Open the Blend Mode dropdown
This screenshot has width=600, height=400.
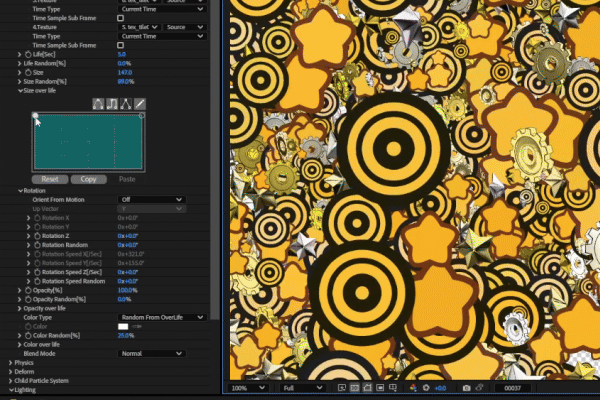coord(151,353)
